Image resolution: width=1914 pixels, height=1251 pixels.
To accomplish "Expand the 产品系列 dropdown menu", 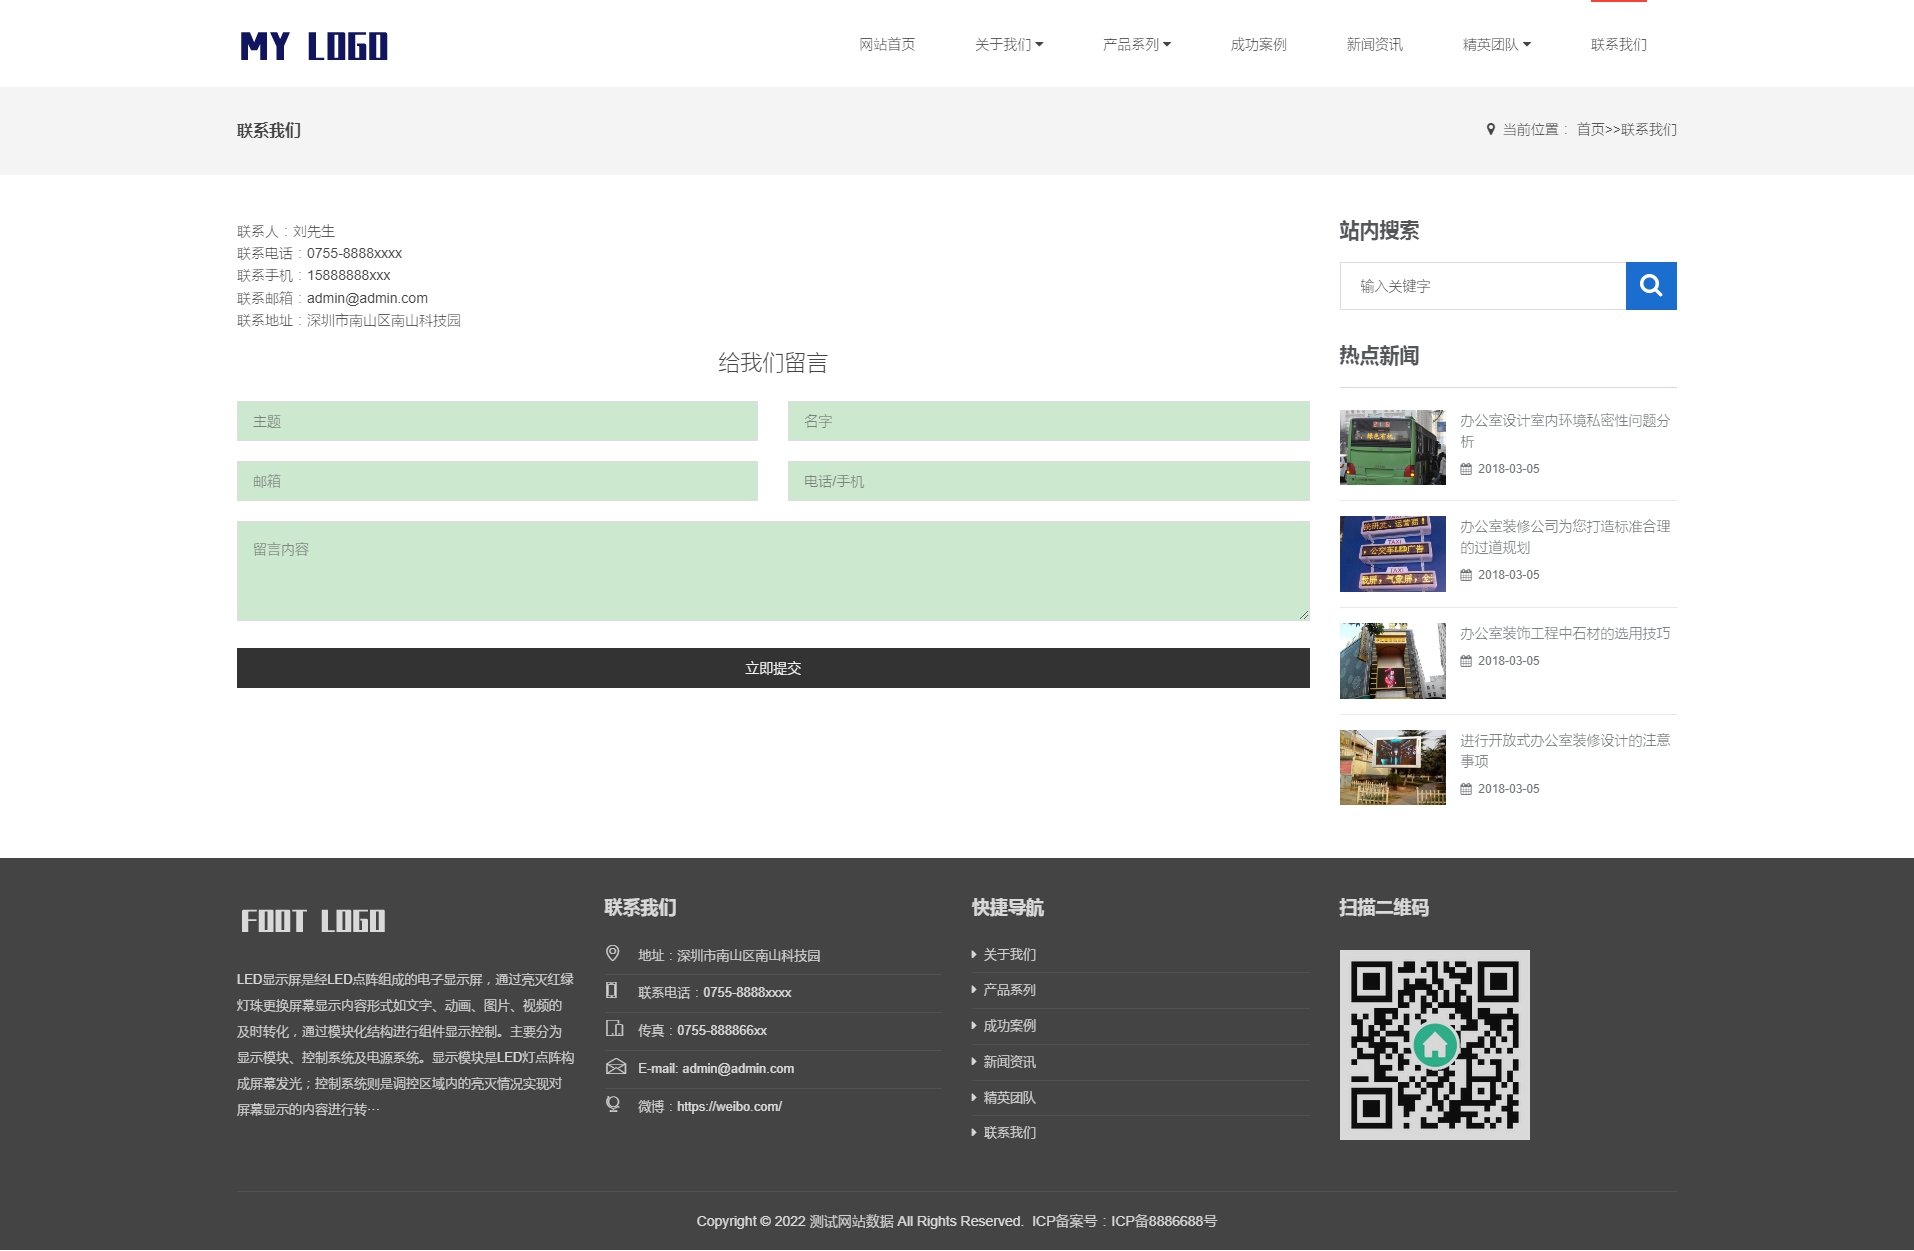I will tap(1136, 45).
